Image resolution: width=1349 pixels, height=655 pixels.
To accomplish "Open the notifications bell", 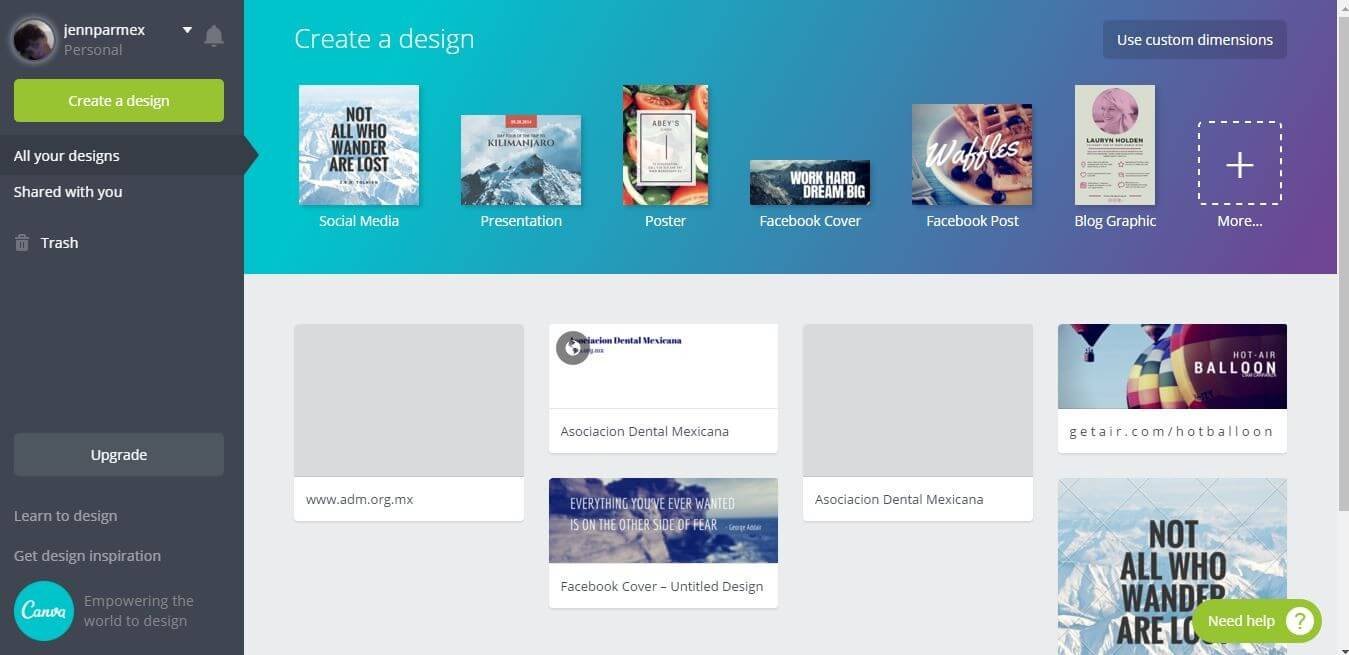I will point(214,37).
